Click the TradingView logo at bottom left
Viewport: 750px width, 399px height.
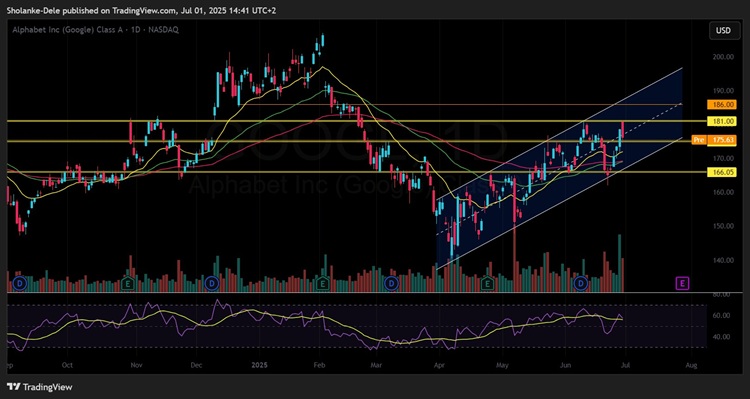(40, 387)
